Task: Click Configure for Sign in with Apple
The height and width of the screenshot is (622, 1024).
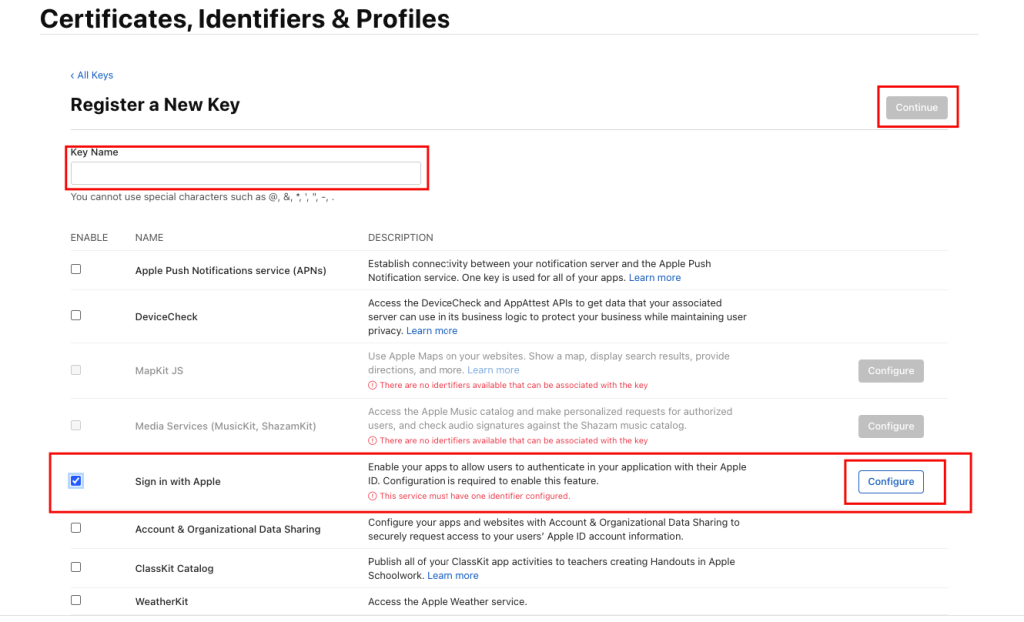Action: pyautogui.click(x=890, y=482)
